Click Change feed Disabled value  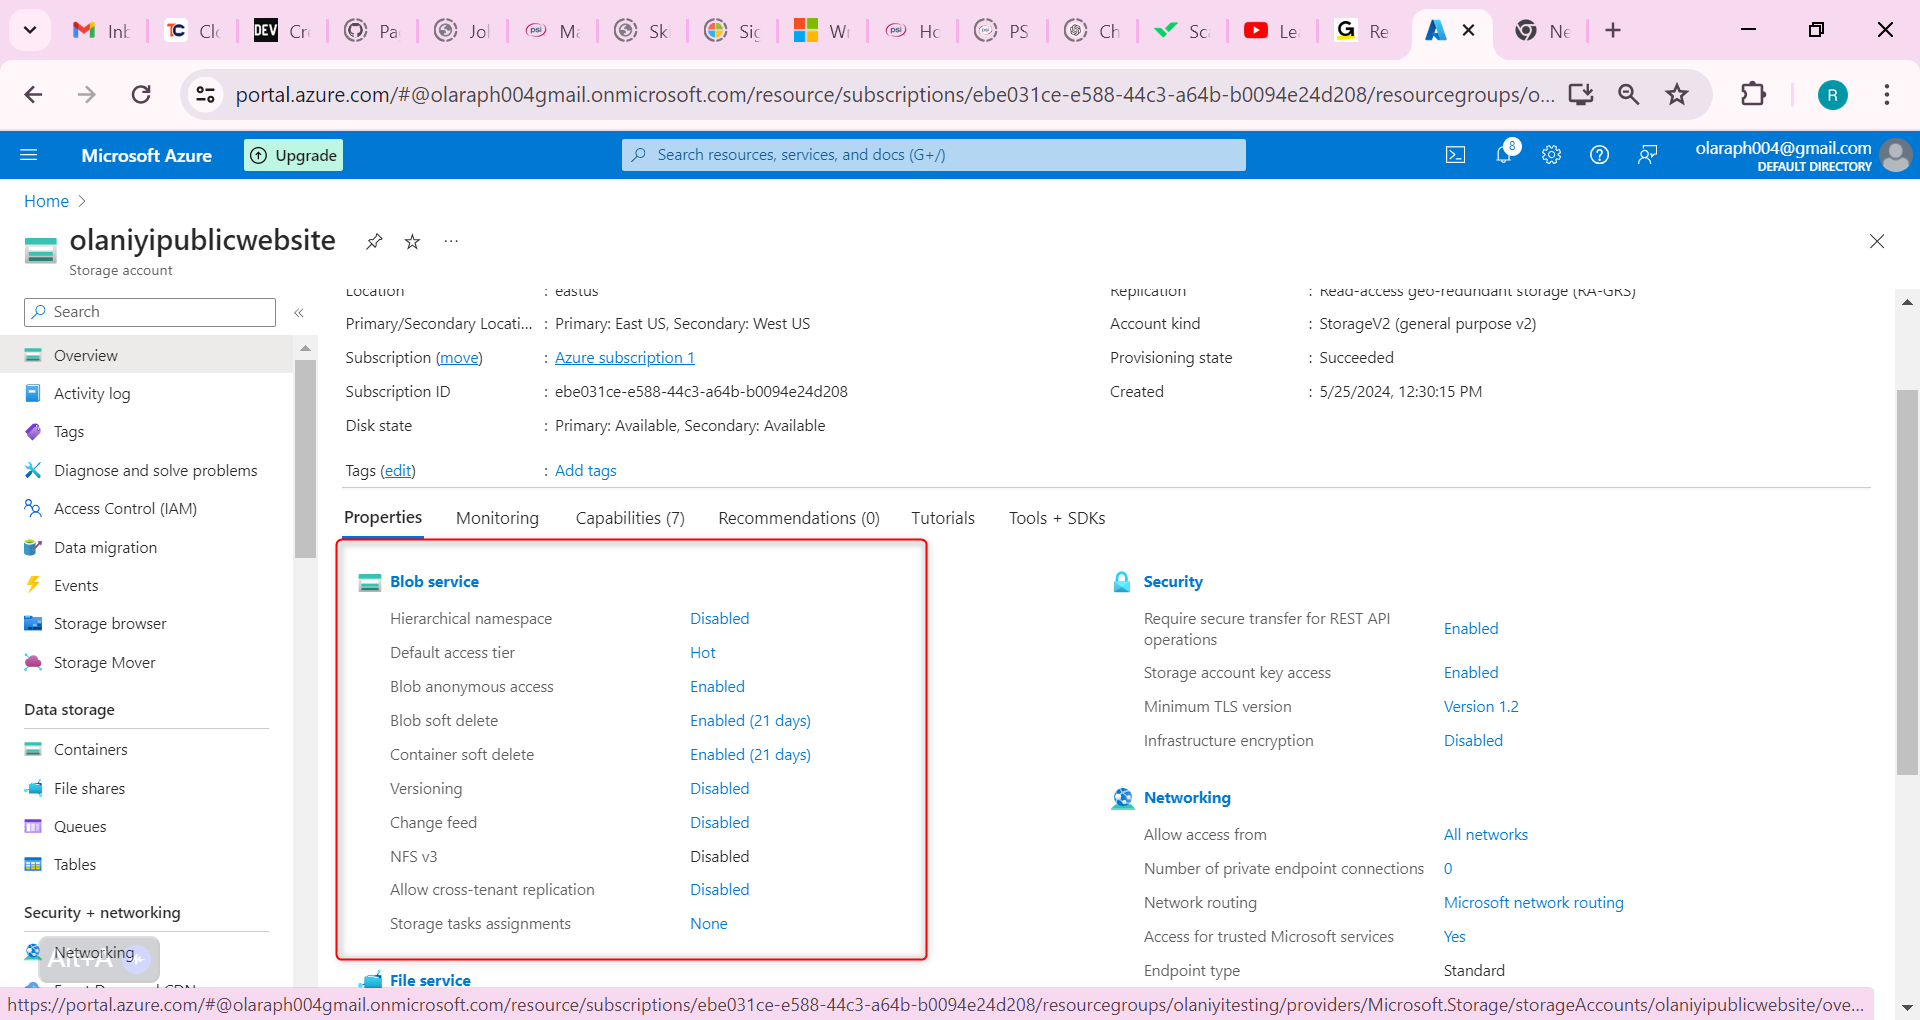[719, 823]
